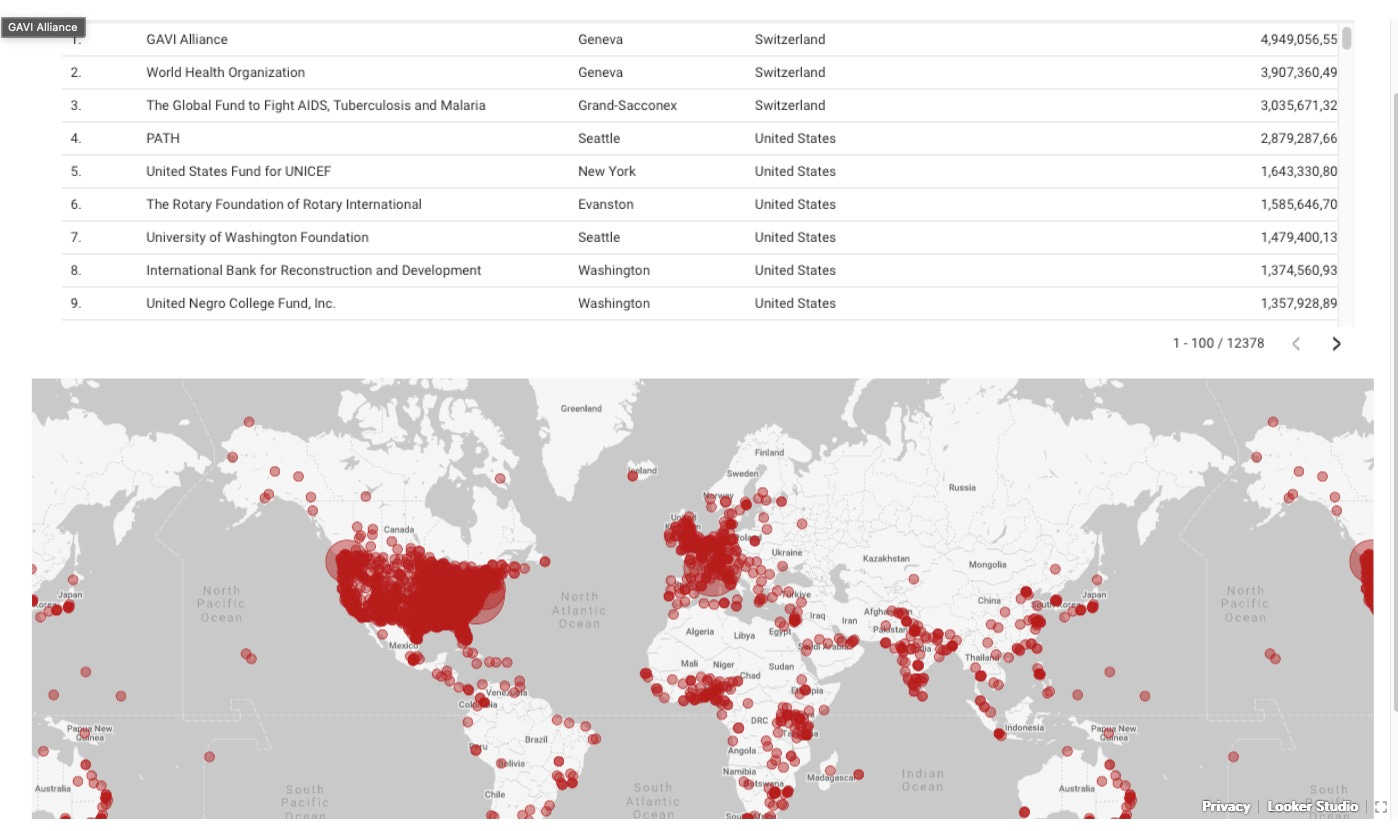1398x831 pixels.
Task: Click the amount 1,357,928,89 in row 9
Action: [1299, 303]
